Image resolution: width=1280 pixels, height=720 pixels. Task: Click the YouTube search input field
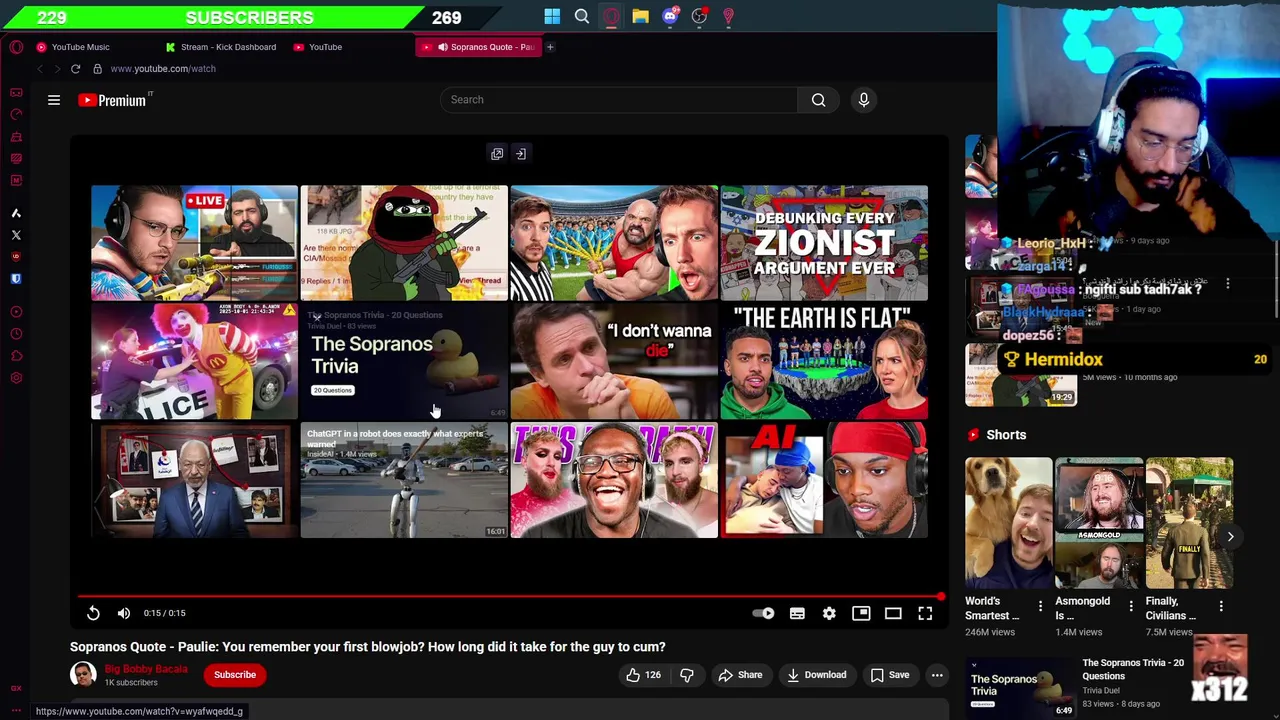point(619,100)
